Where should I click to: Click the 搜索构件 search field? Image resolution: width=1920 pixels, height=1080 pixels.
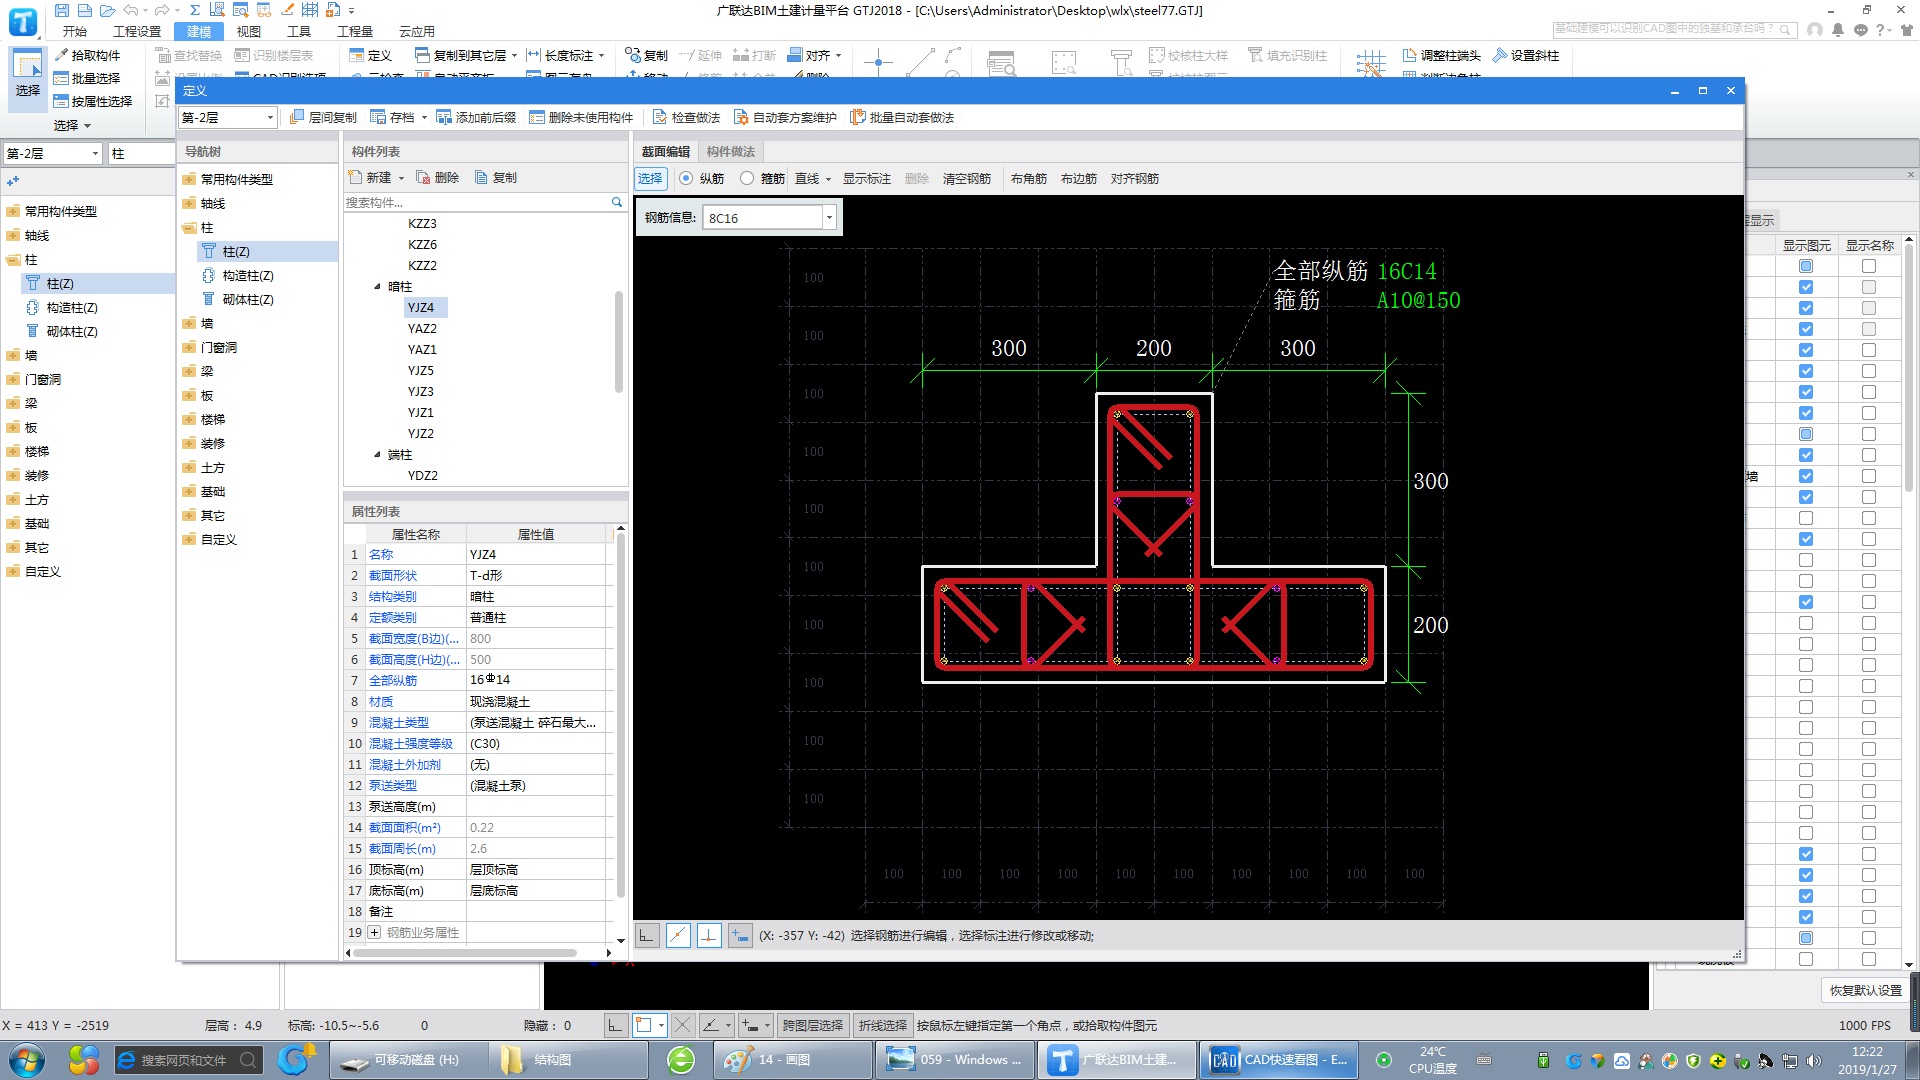point(476,202)
